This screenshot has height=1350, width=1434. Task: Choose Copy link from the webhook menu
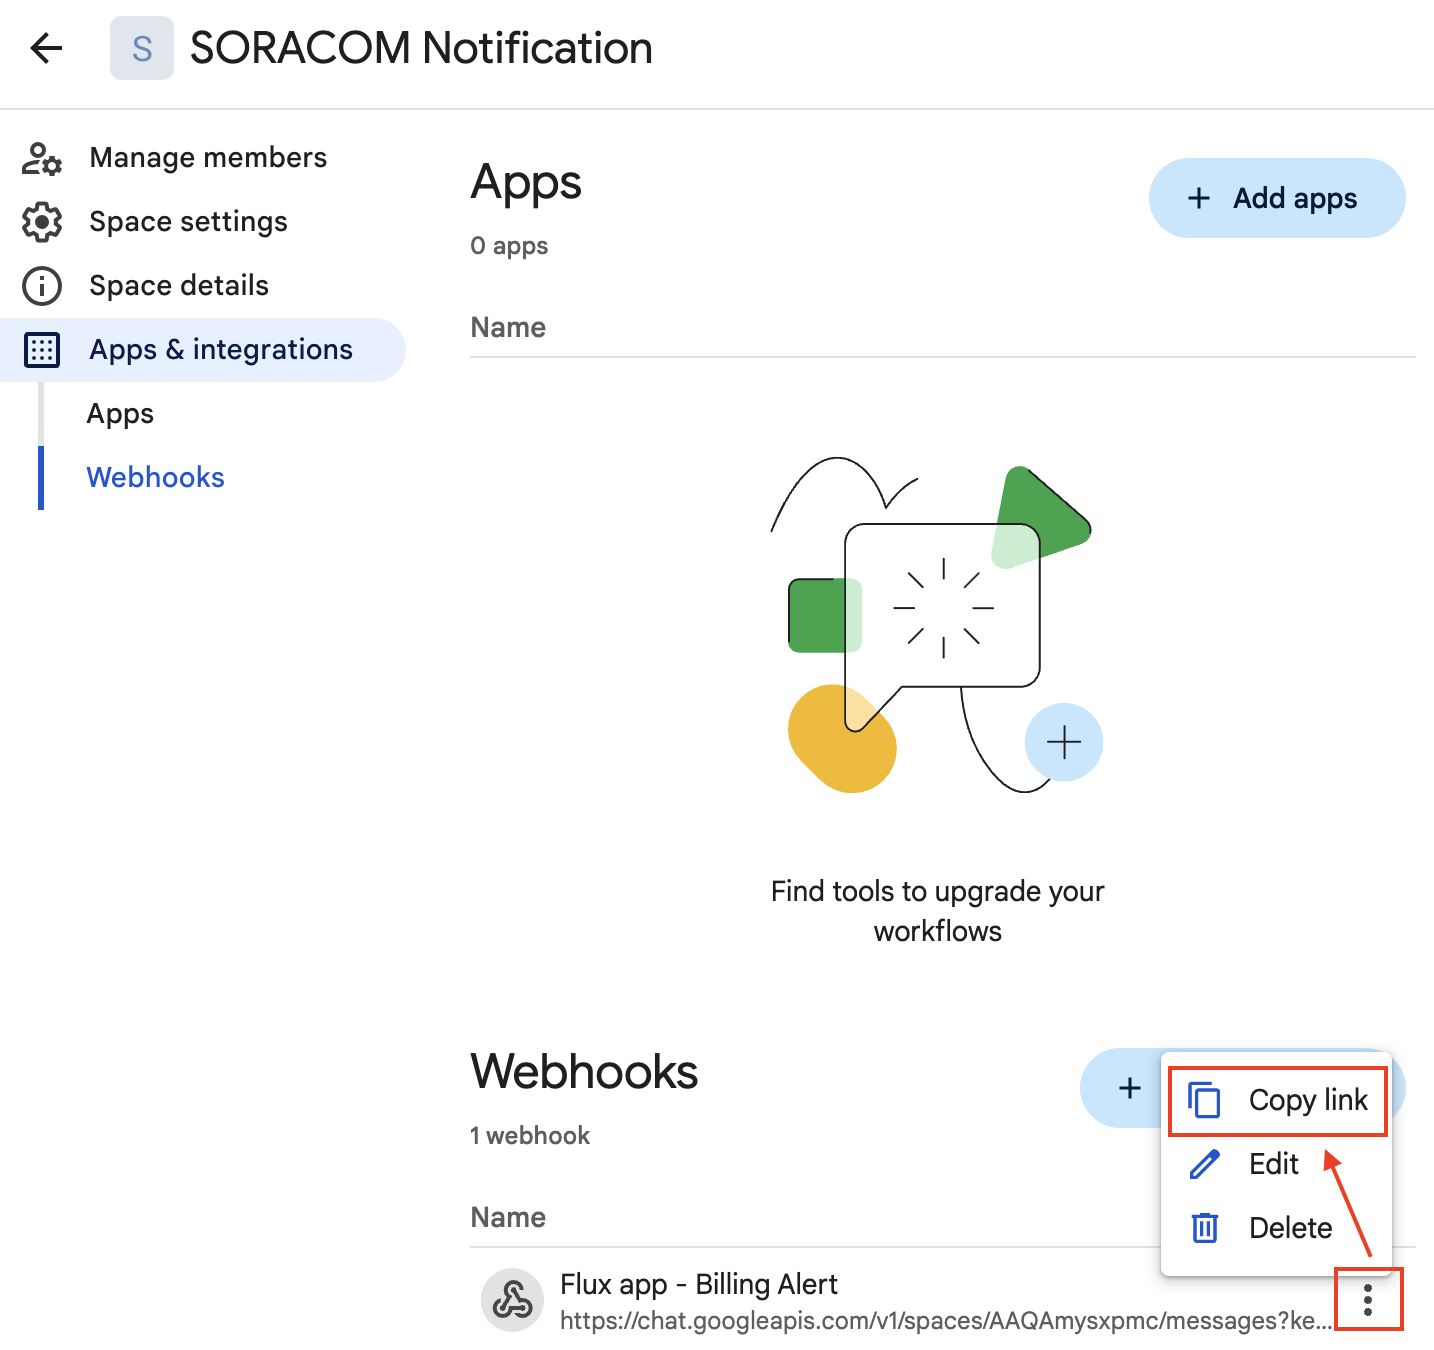click(x=1277, y=1100)
